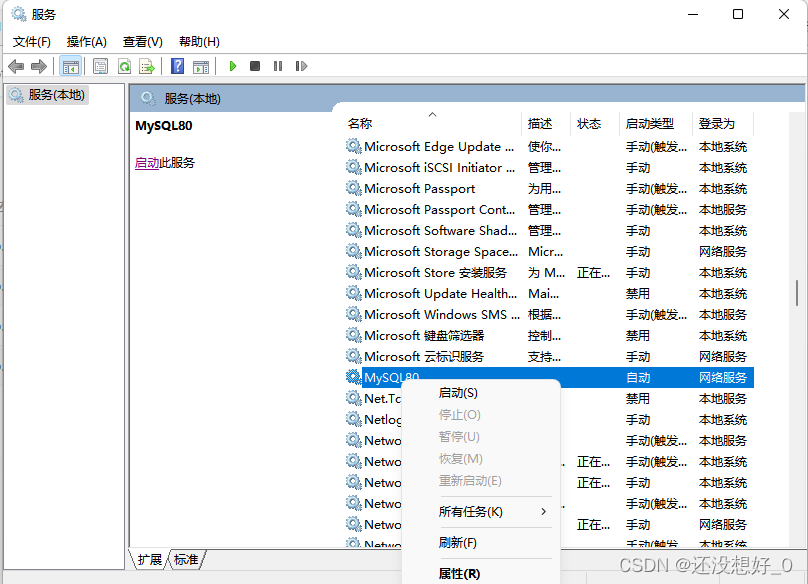808x584 pixels.
Task: Open the 帮助(H) menu
Action: 199,42
